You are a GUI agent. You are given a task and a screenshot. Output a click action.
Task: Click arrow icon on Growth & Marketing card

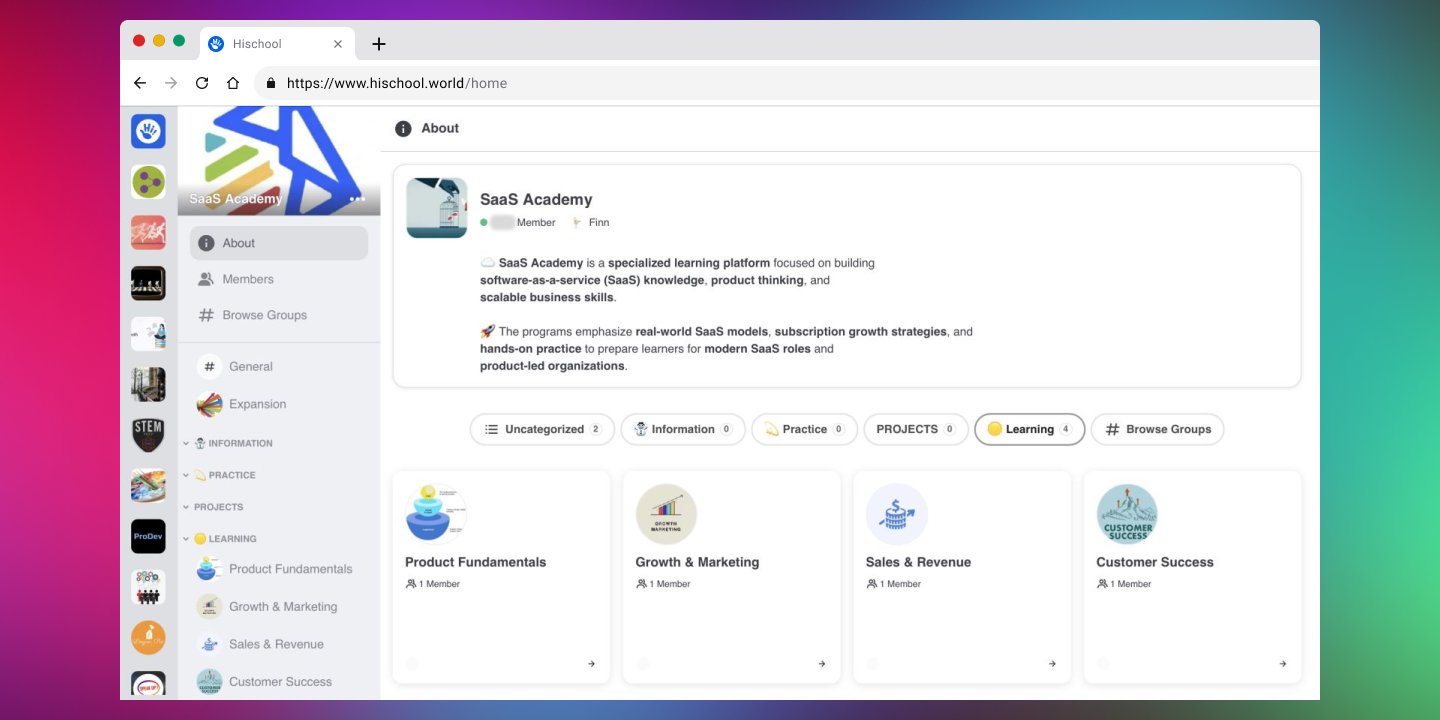[822, 664]
